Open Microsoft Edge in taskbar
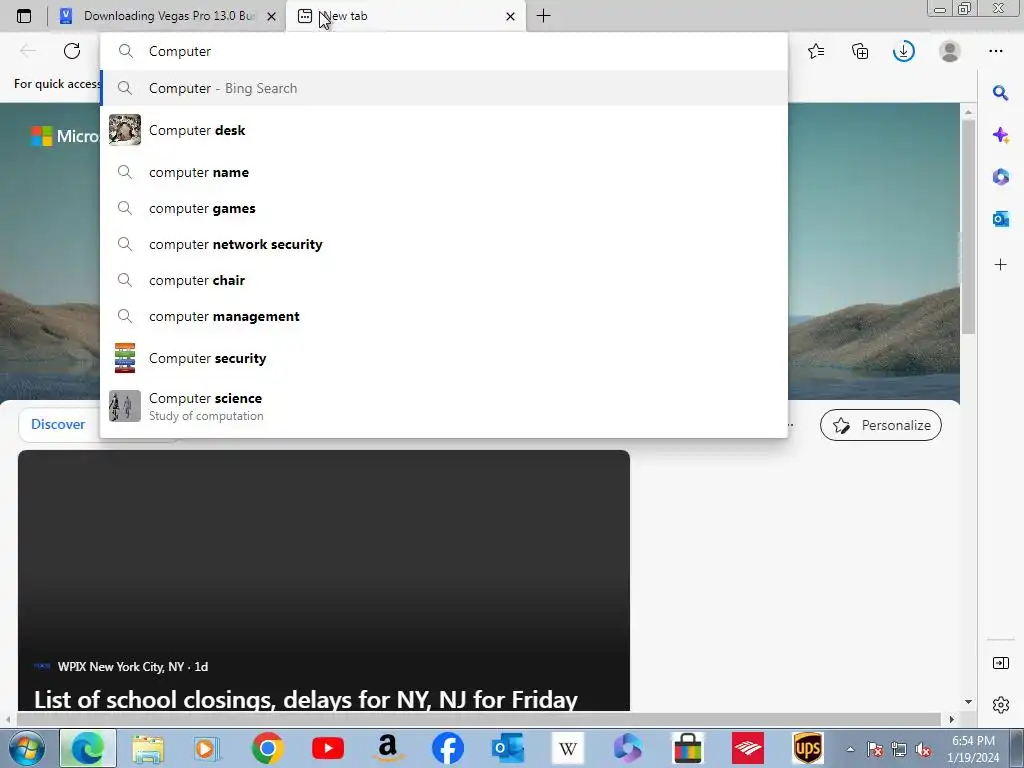Viewport: 1024px width, 768px height. (x=88, y=748)
